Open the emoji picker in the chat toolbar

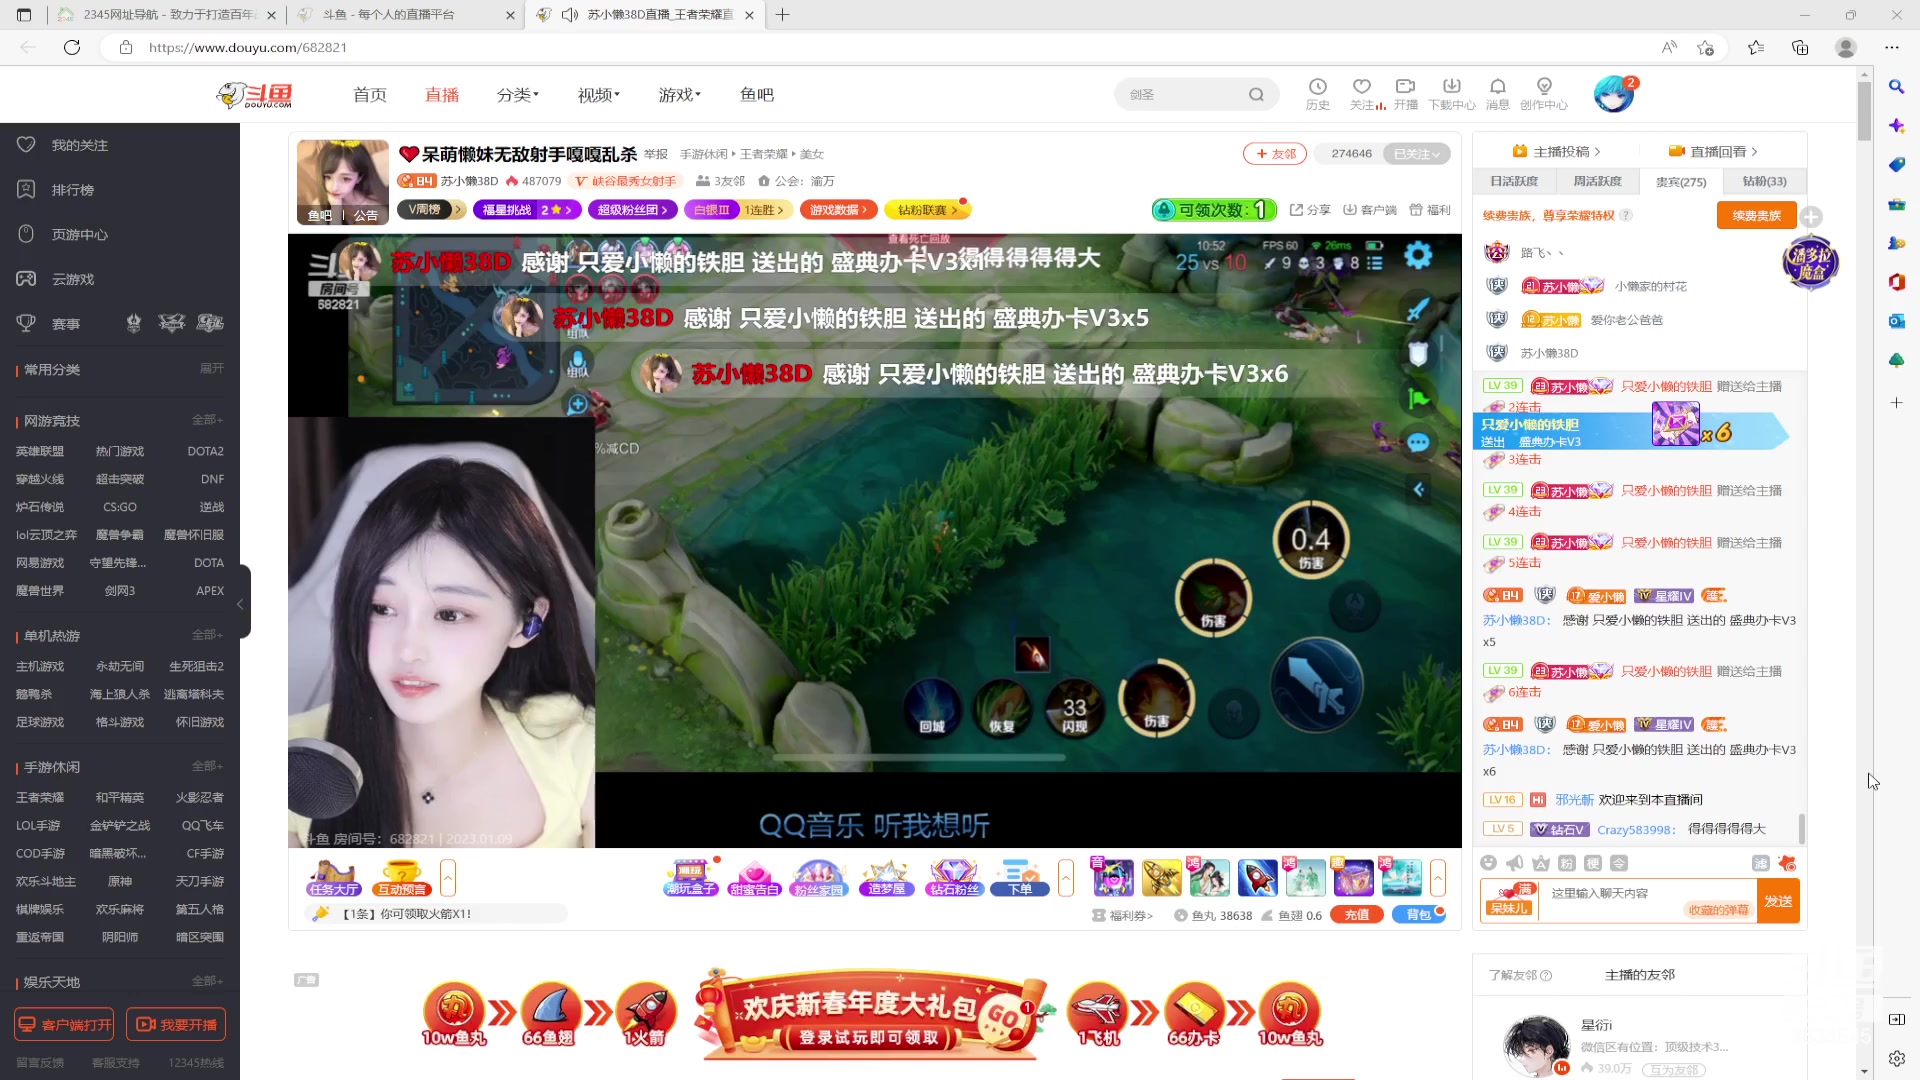1489,862
